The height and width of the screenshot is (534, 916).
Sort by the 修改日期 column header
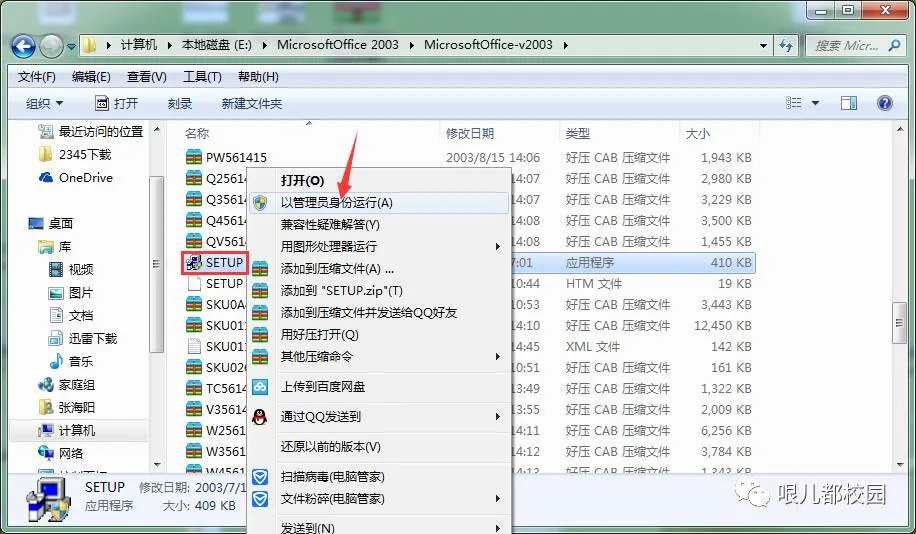click(470, 133)
